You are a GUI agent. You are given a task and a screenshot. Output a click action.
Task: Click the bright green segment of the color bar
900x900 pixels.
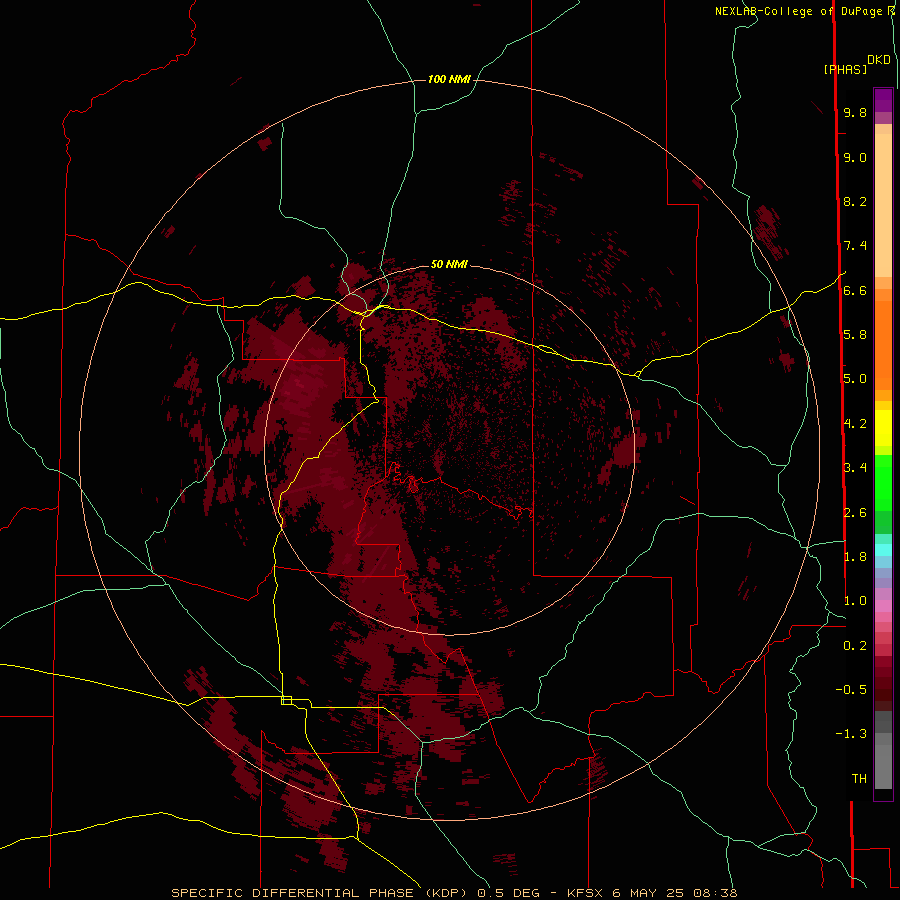pos(883,483)
